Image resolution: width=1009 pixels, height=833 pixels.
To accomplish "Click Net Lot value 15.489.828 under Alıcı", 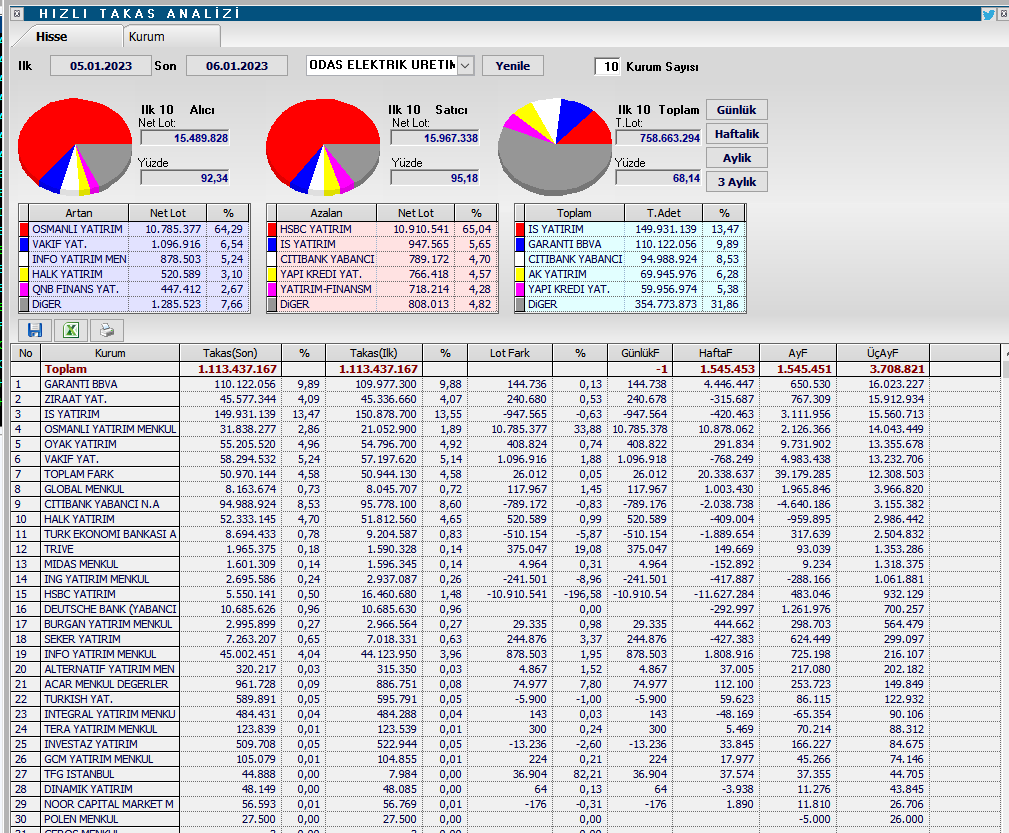I will click(x=185, y=138).
